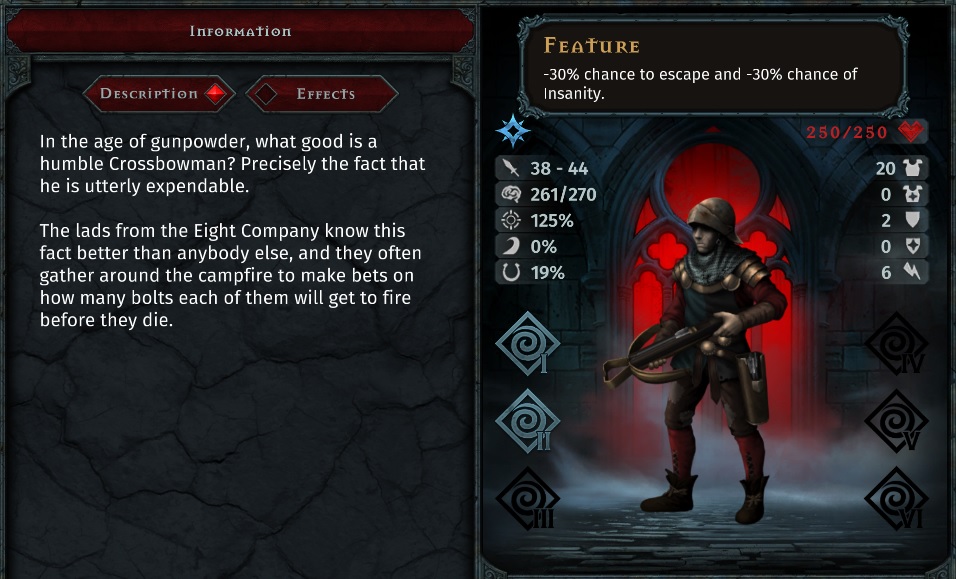Click the shield stat showing 2
Viewport: 956px width, 579px height.
pos(903,220)
